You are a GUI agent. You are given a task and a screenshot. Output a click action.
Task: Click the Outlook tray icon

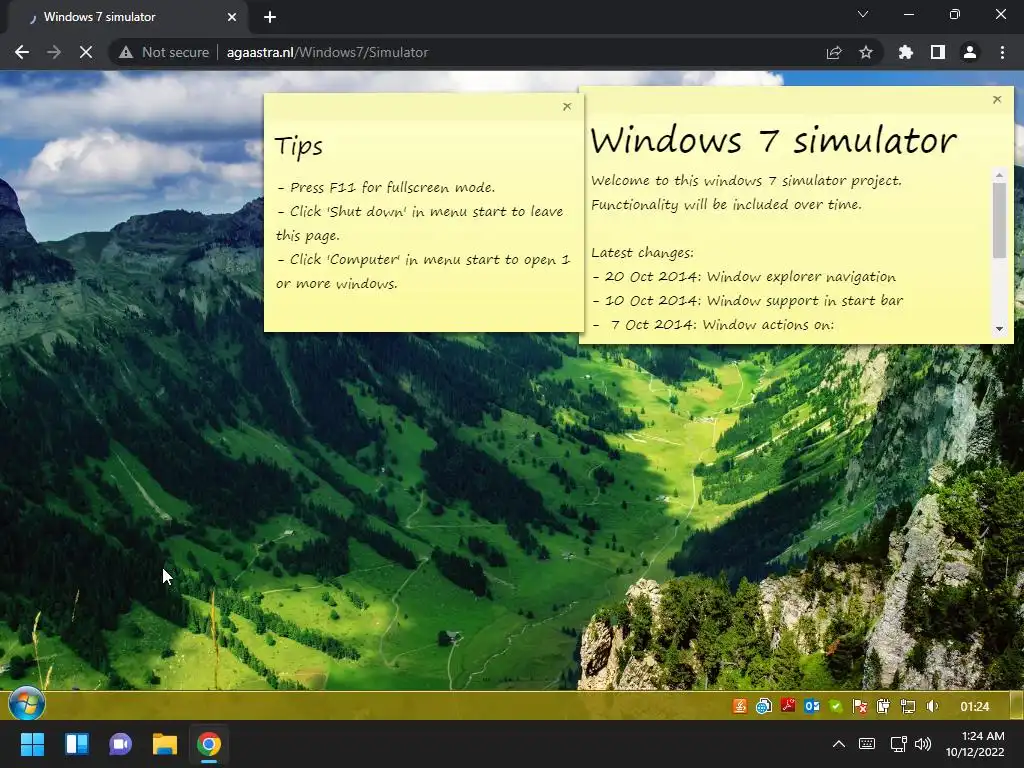click(812, 706)
